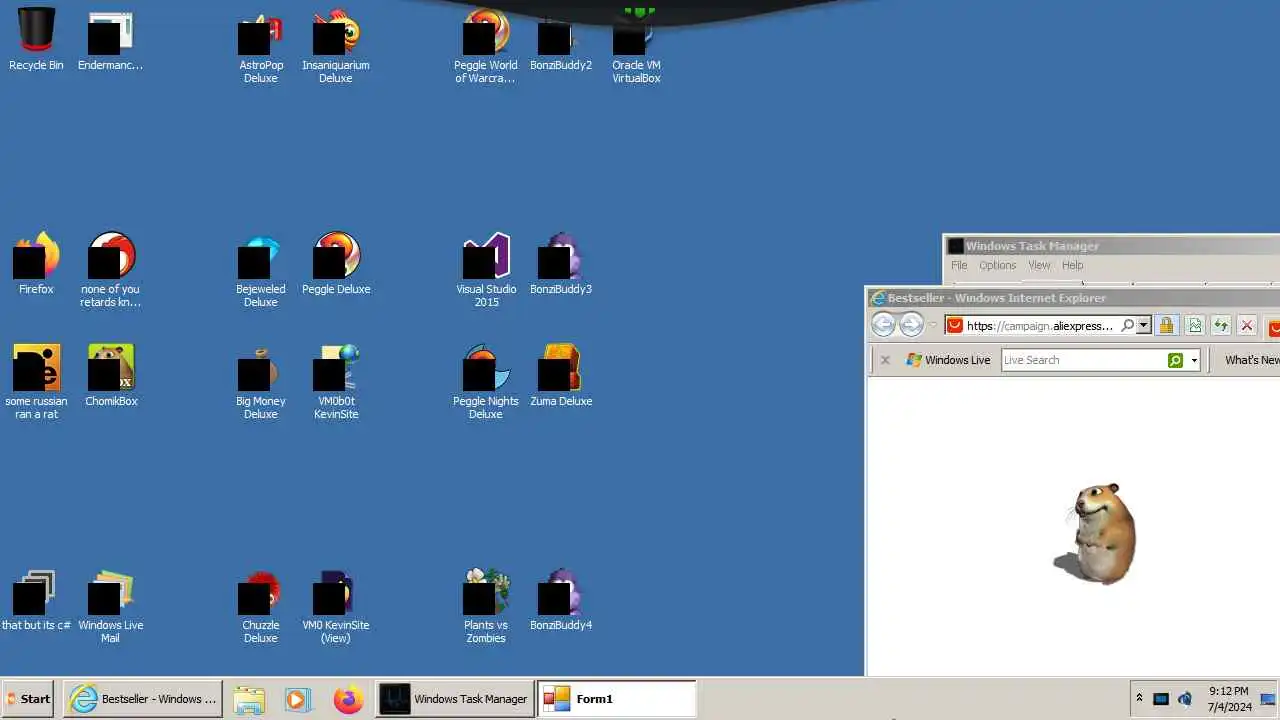Select the AstroPop Deluxe desktop icon

[260, 47]
